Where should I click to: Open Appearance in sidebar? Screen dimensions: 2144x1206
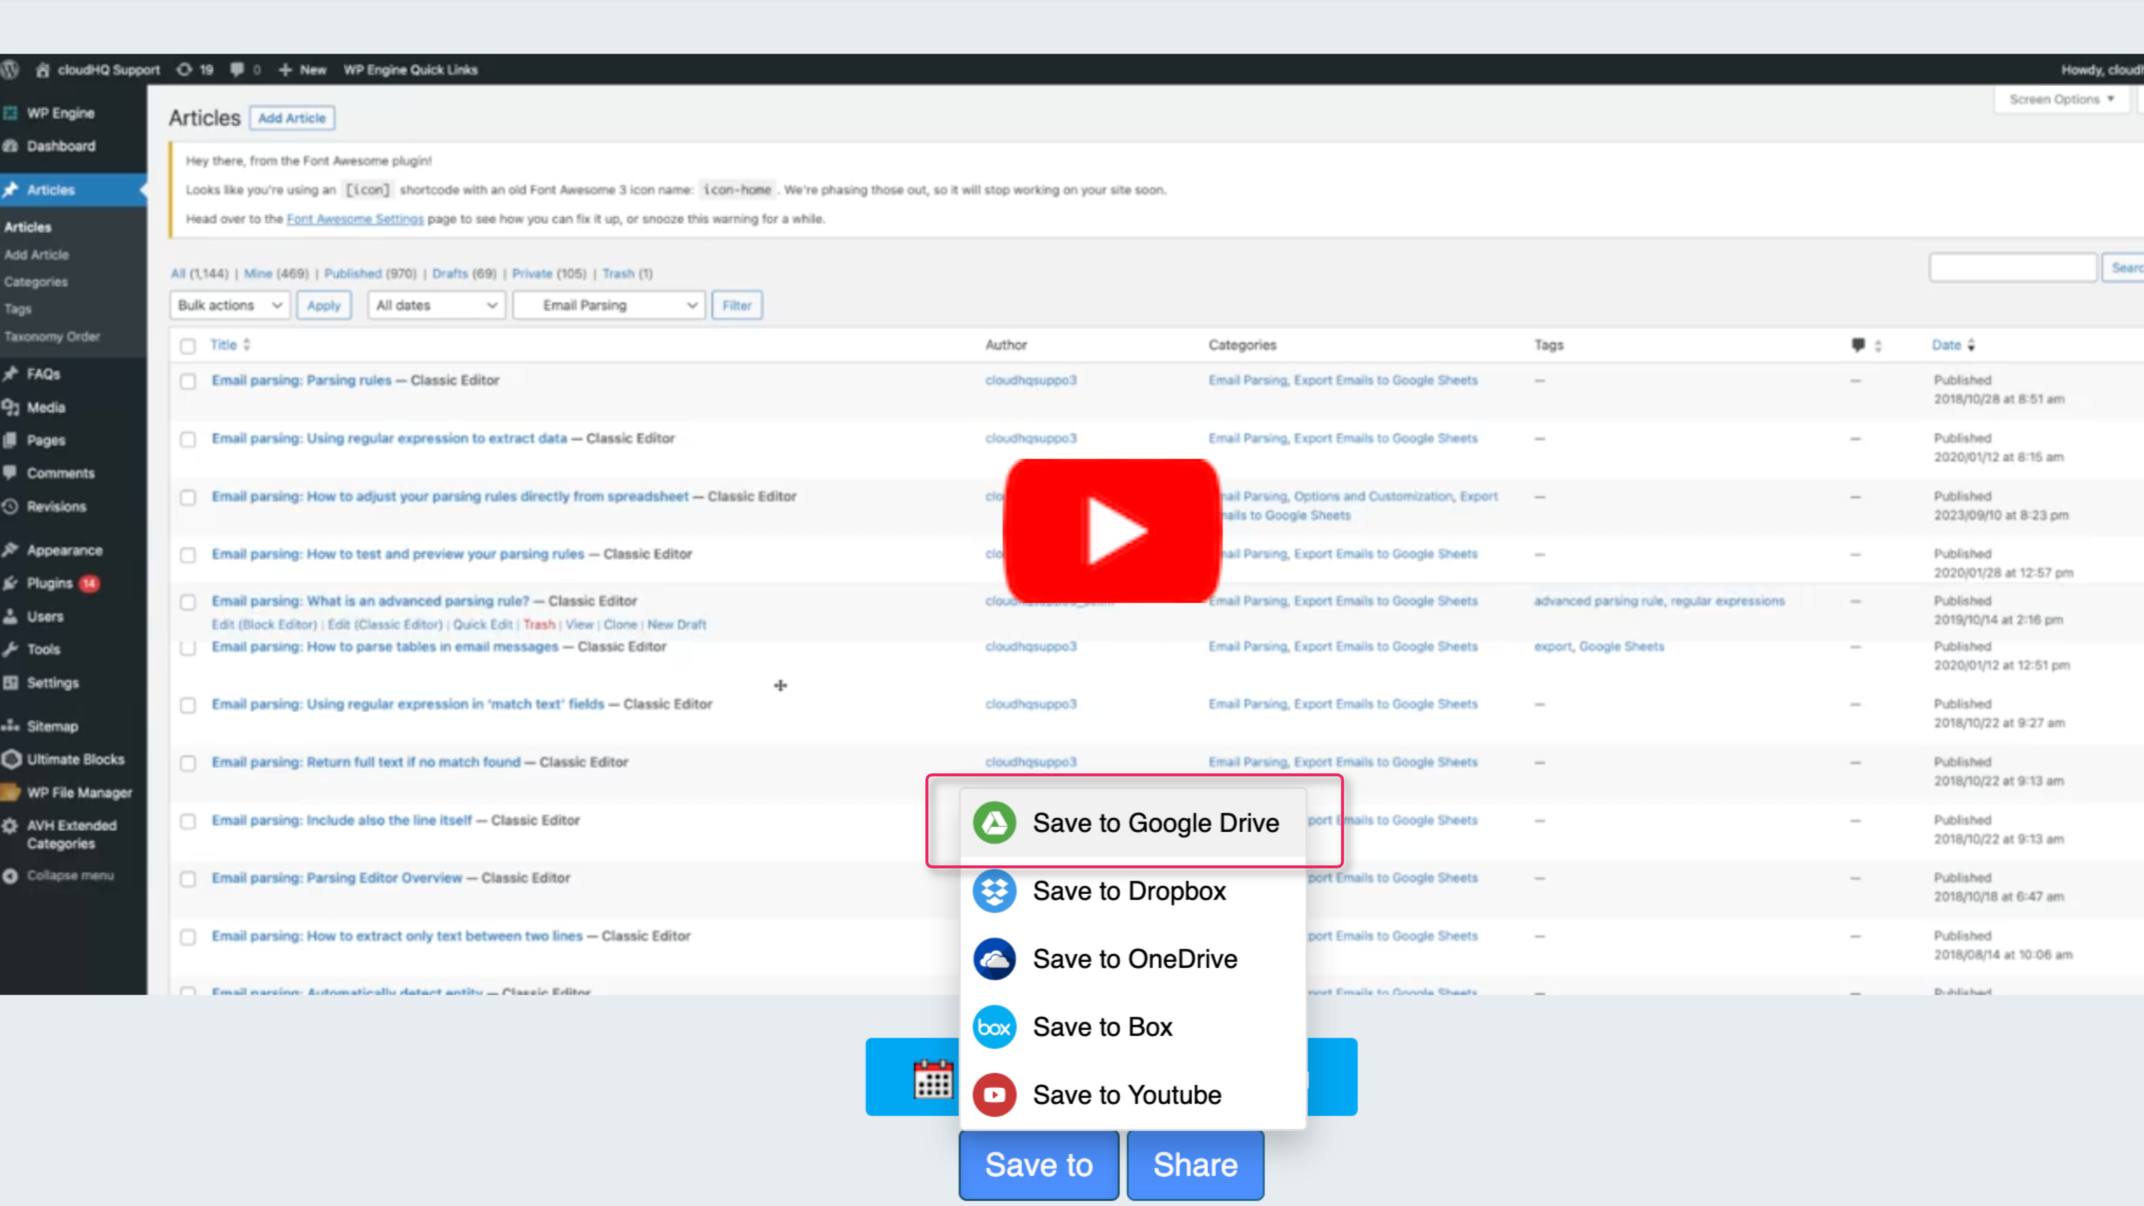pos(64,550)
